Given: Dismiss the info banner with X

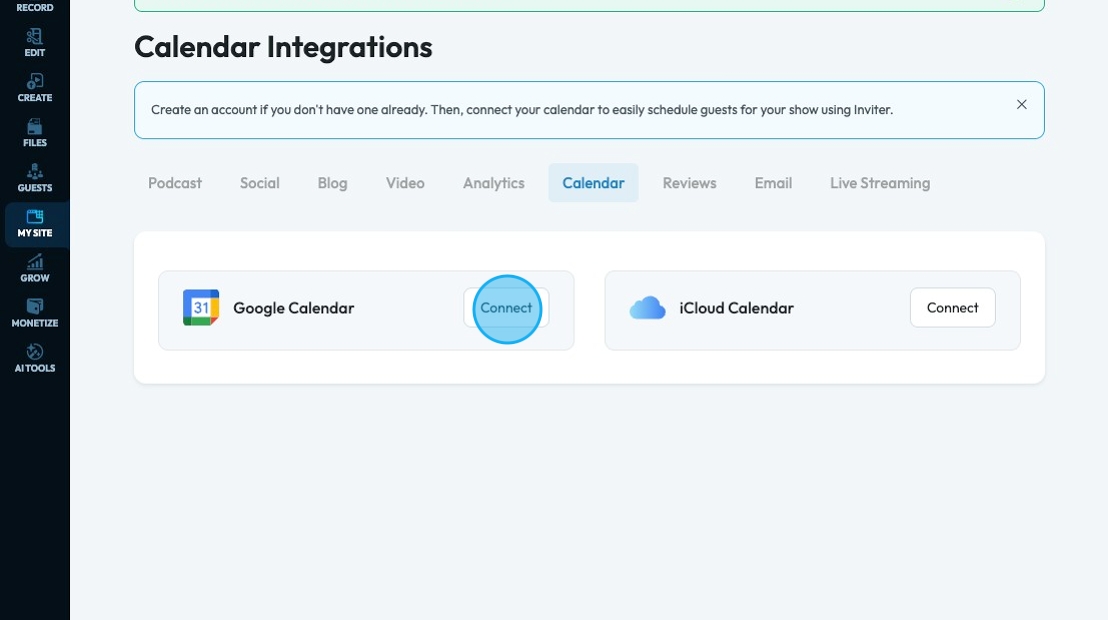Looking at the screenshot, I should (1021, 105).
